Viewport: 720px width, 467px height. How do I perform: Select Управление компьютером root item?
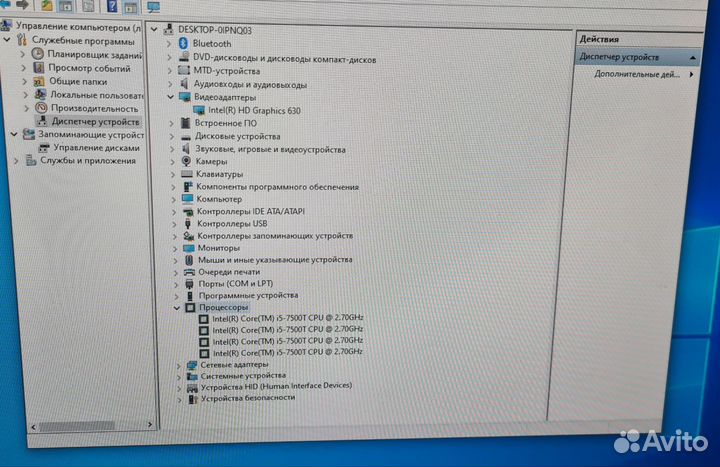pos(78,27)
